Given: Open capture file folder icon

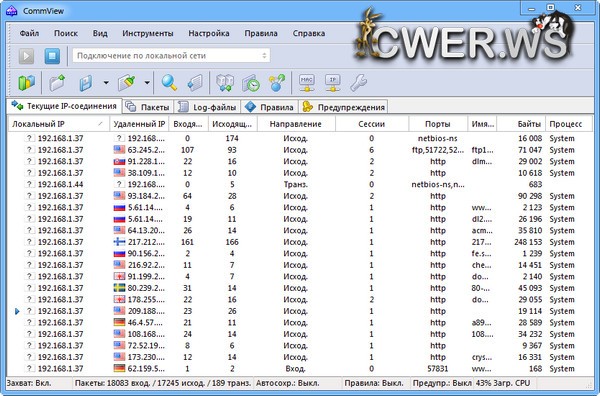Looking at the screenshot, I should pos(57,82).
